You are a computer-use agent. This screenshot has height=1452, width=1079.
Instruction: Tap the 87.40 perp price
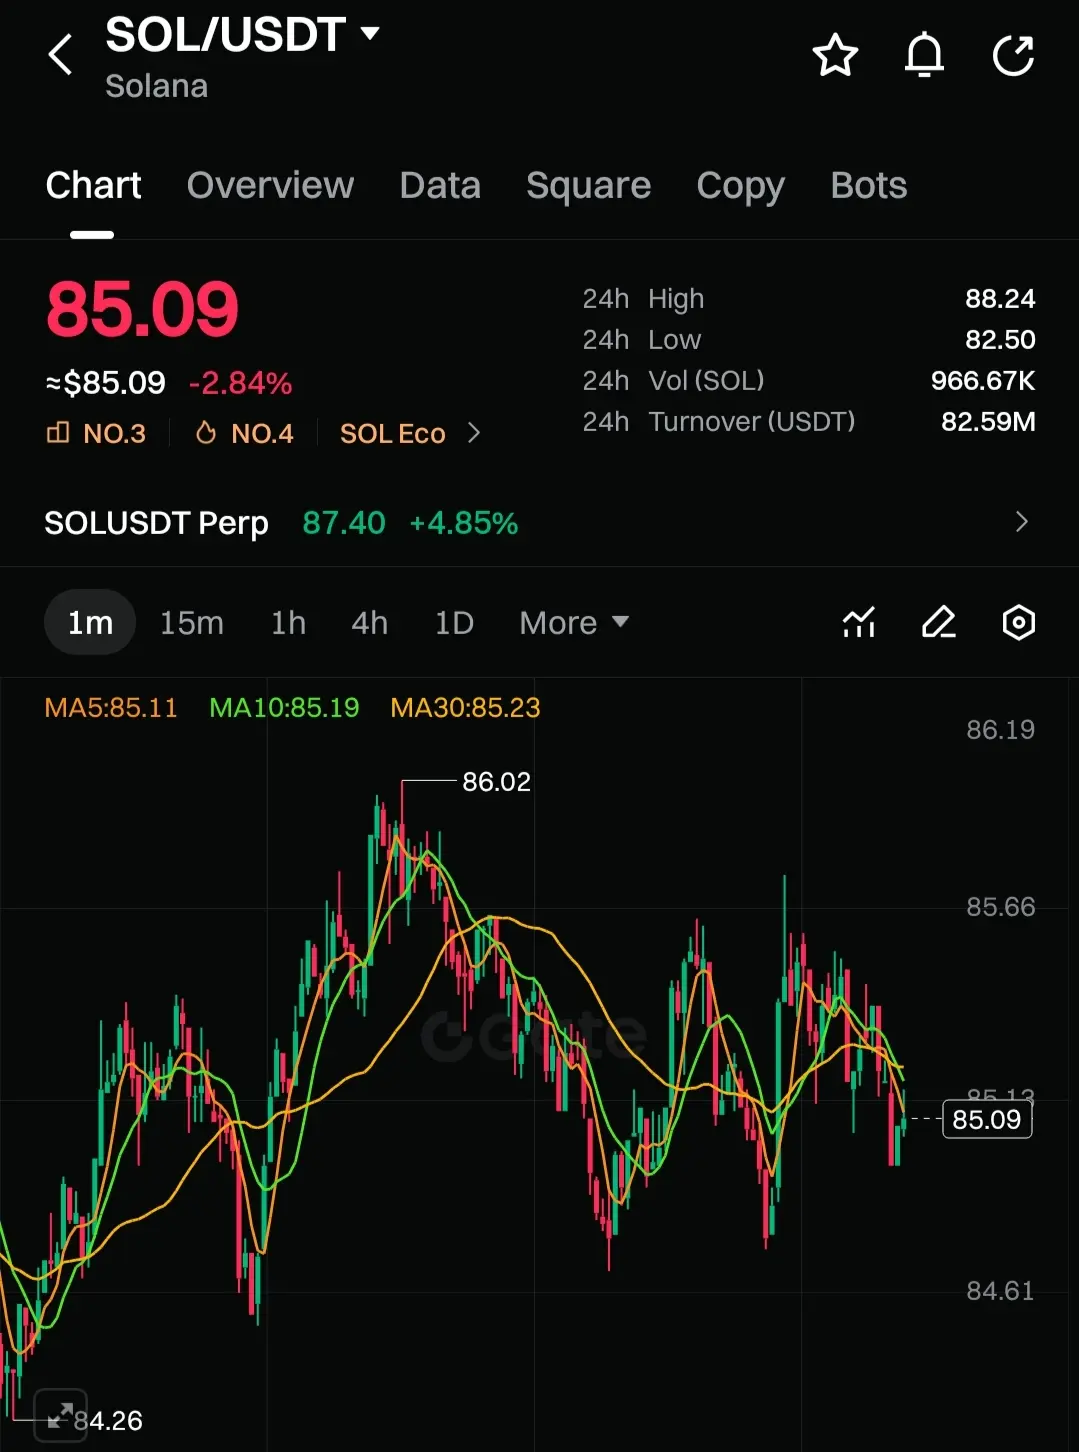(344, 523)
